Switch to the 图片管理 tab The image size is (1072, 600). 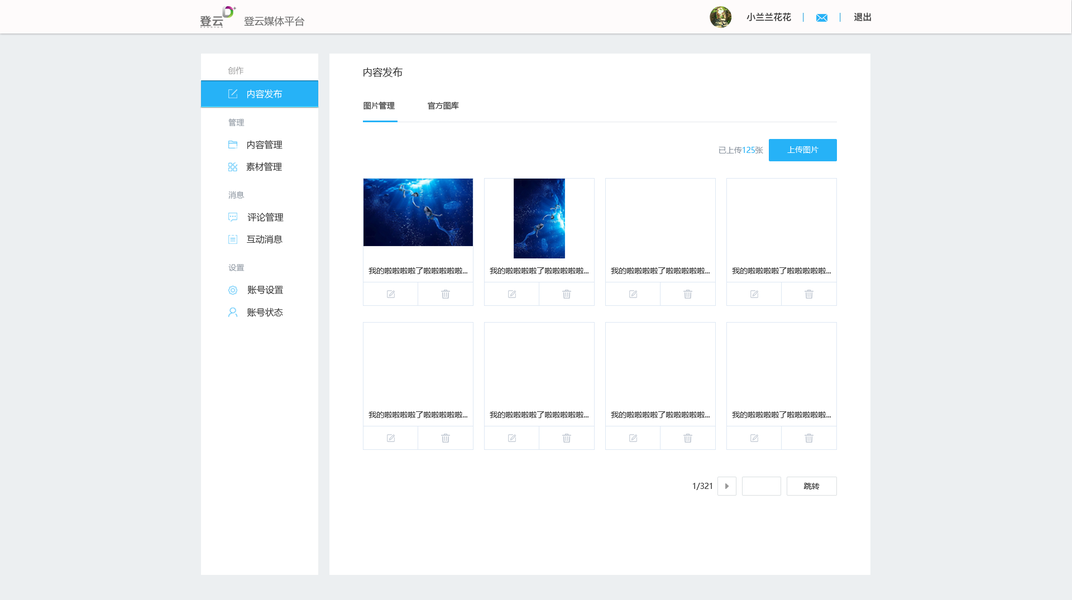click(379, 106)
